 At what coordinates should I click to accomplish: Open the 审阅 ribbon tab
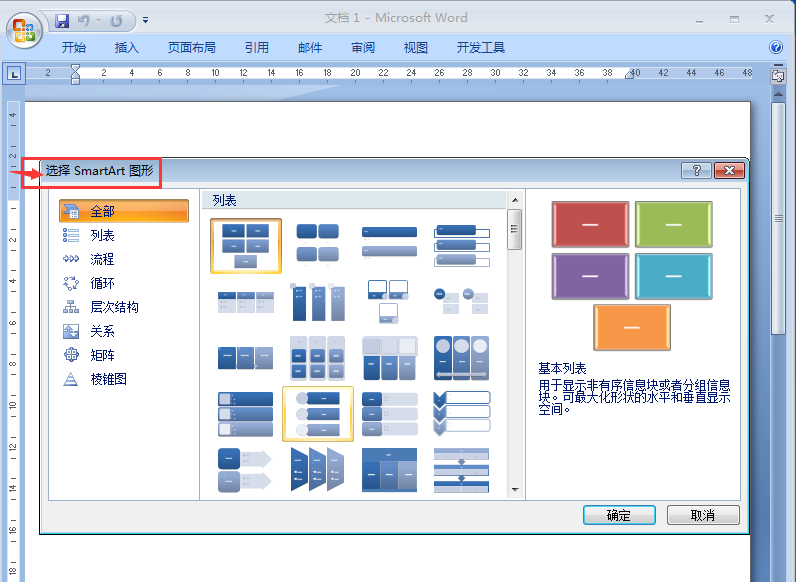click(363, 48)
